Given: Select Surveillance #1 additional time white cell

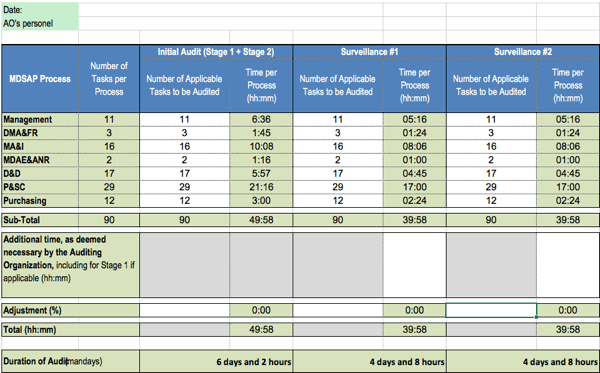Looking at the screenshot, I should coord(414,265).
